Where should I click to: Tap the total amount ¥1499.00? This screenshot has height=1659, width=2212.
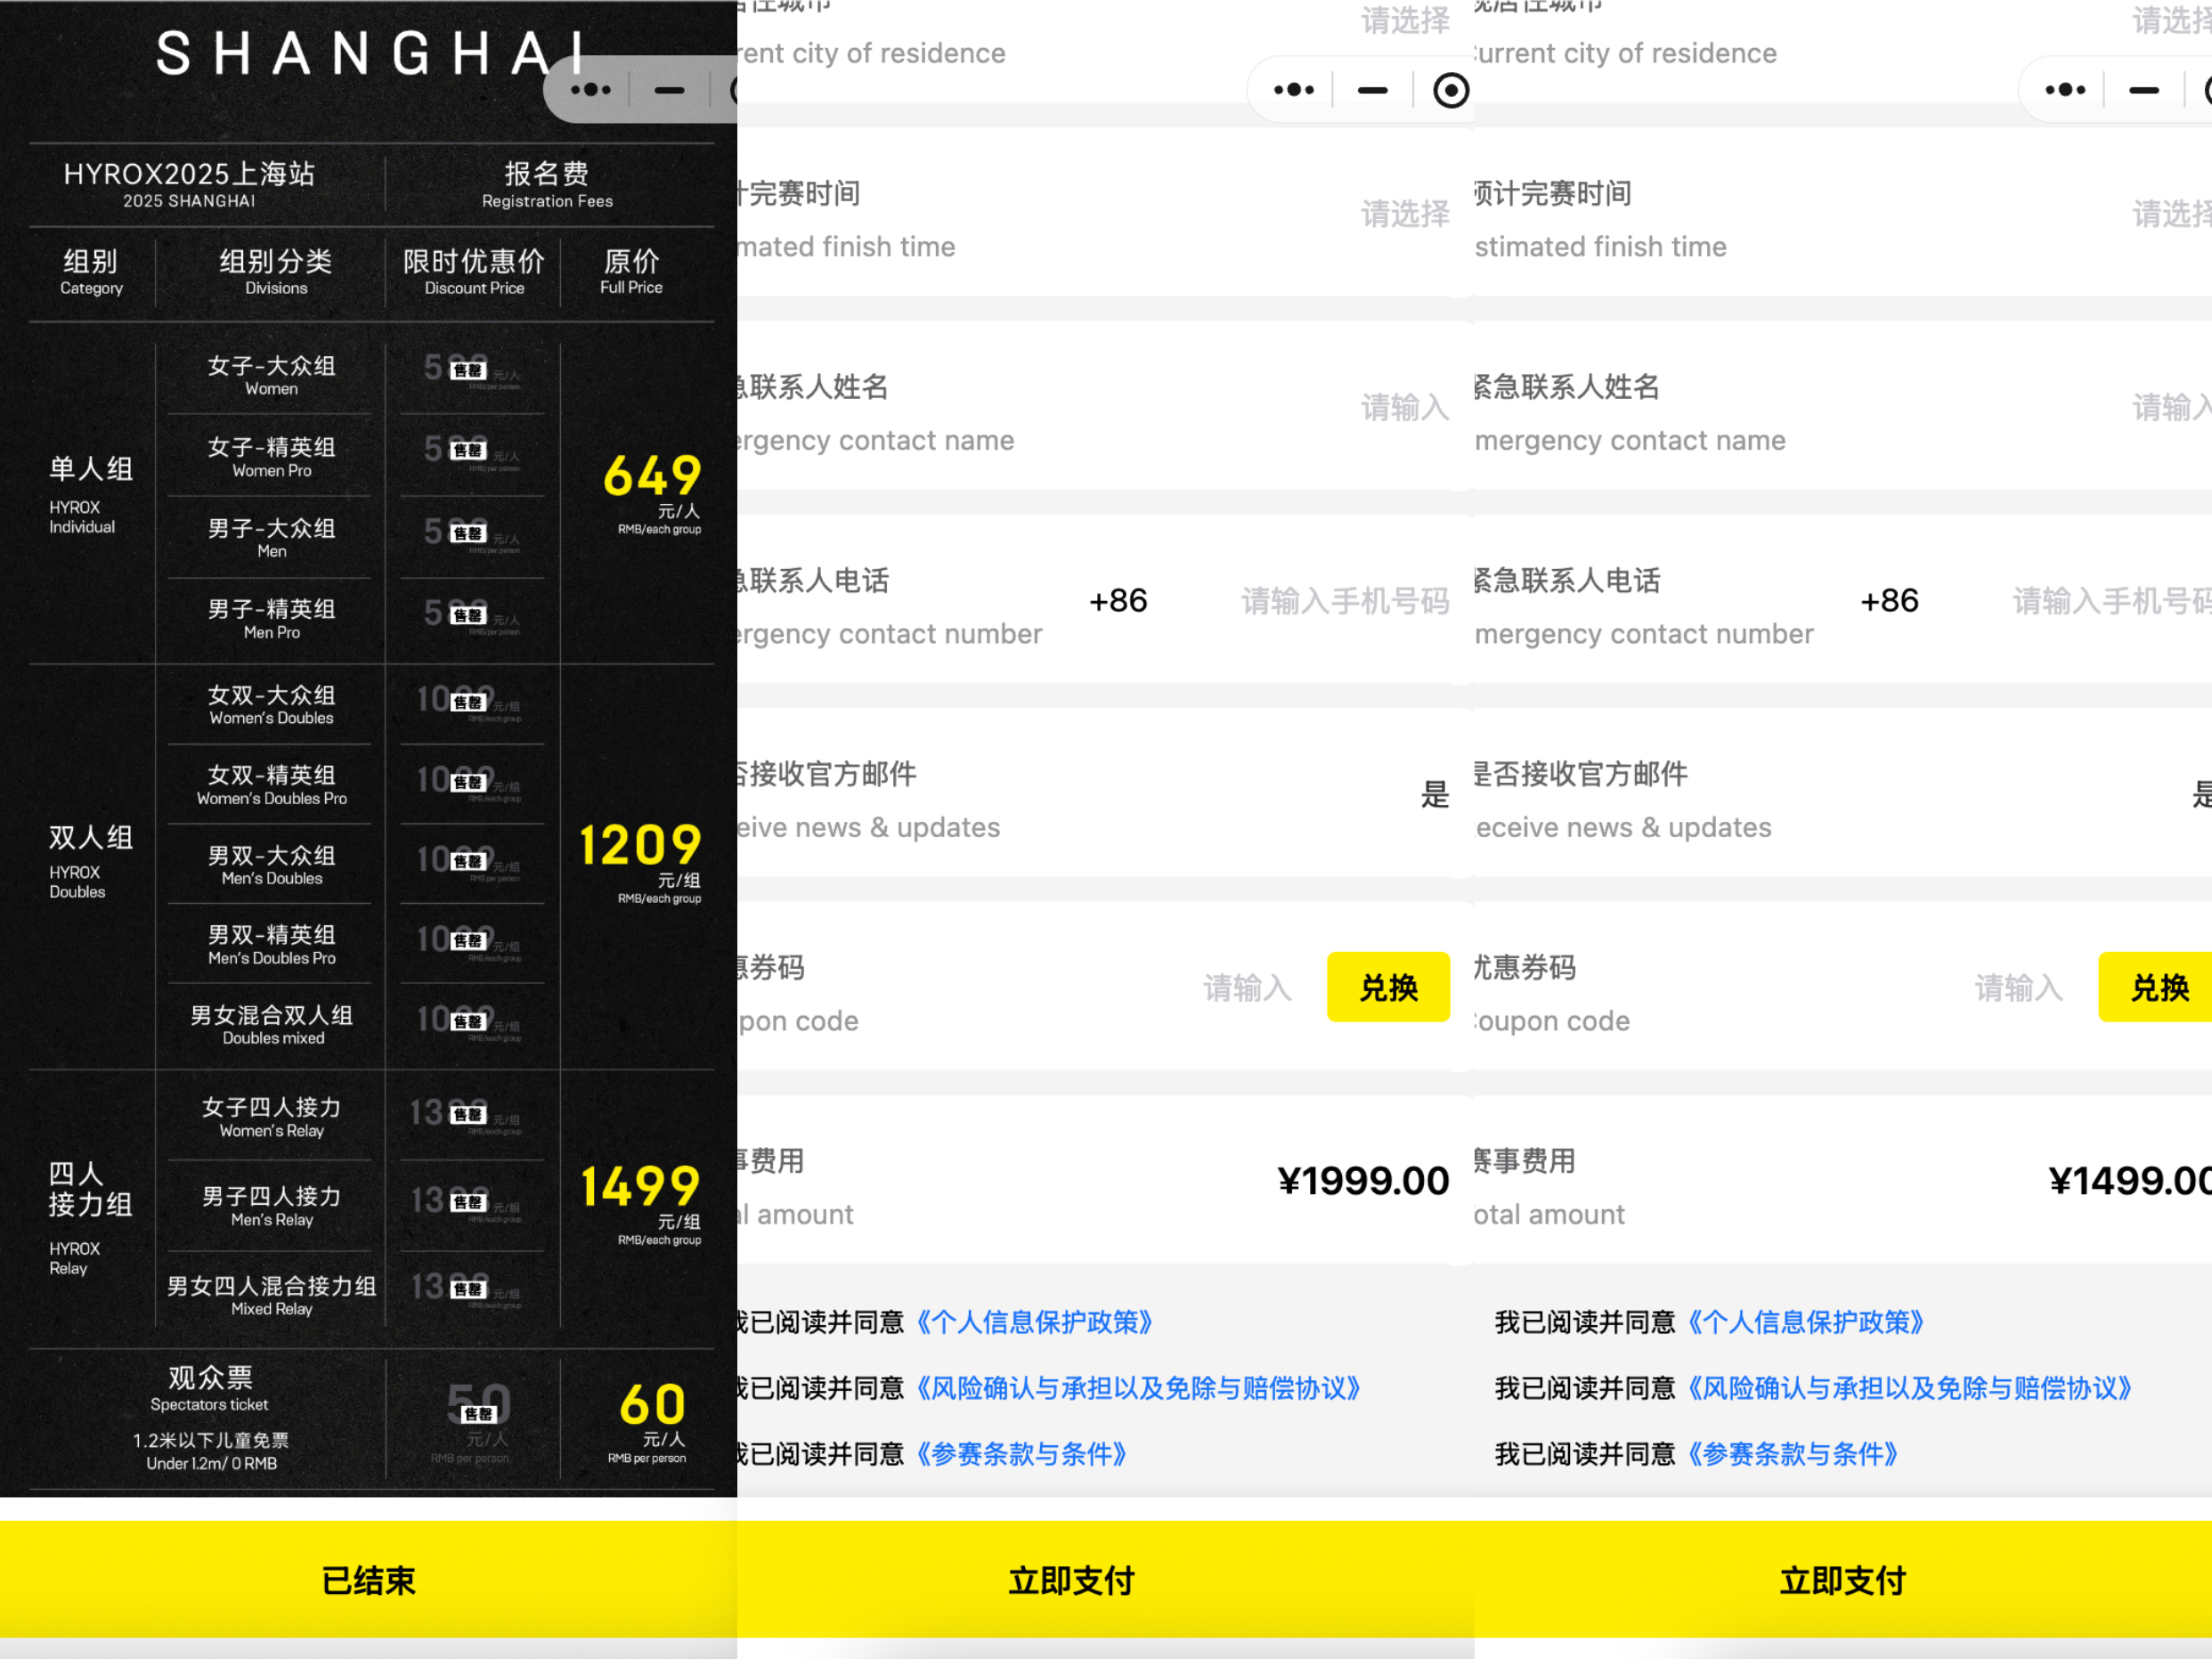2130,1181
